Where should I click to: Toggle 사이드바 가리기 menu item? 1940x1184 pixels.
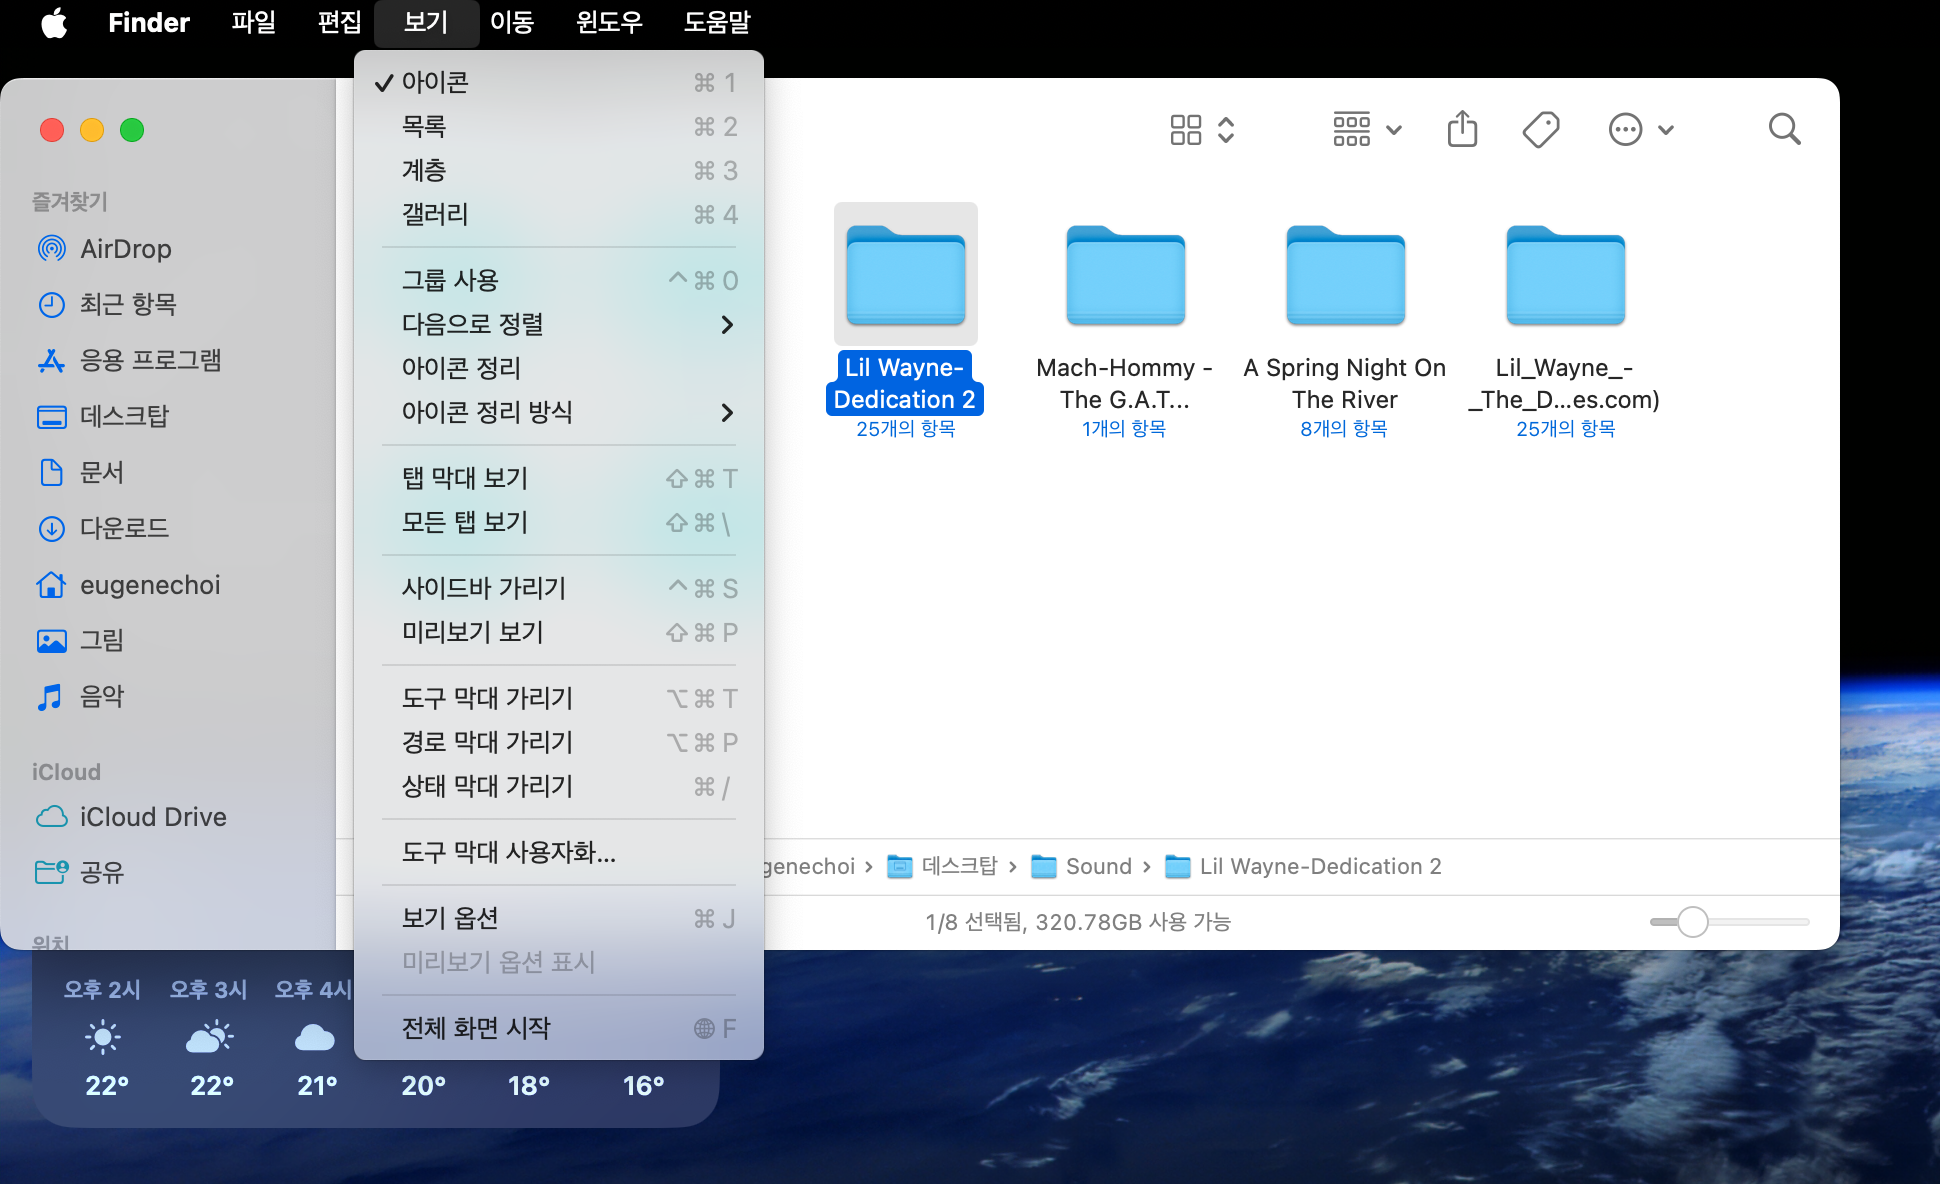(484, 588)
